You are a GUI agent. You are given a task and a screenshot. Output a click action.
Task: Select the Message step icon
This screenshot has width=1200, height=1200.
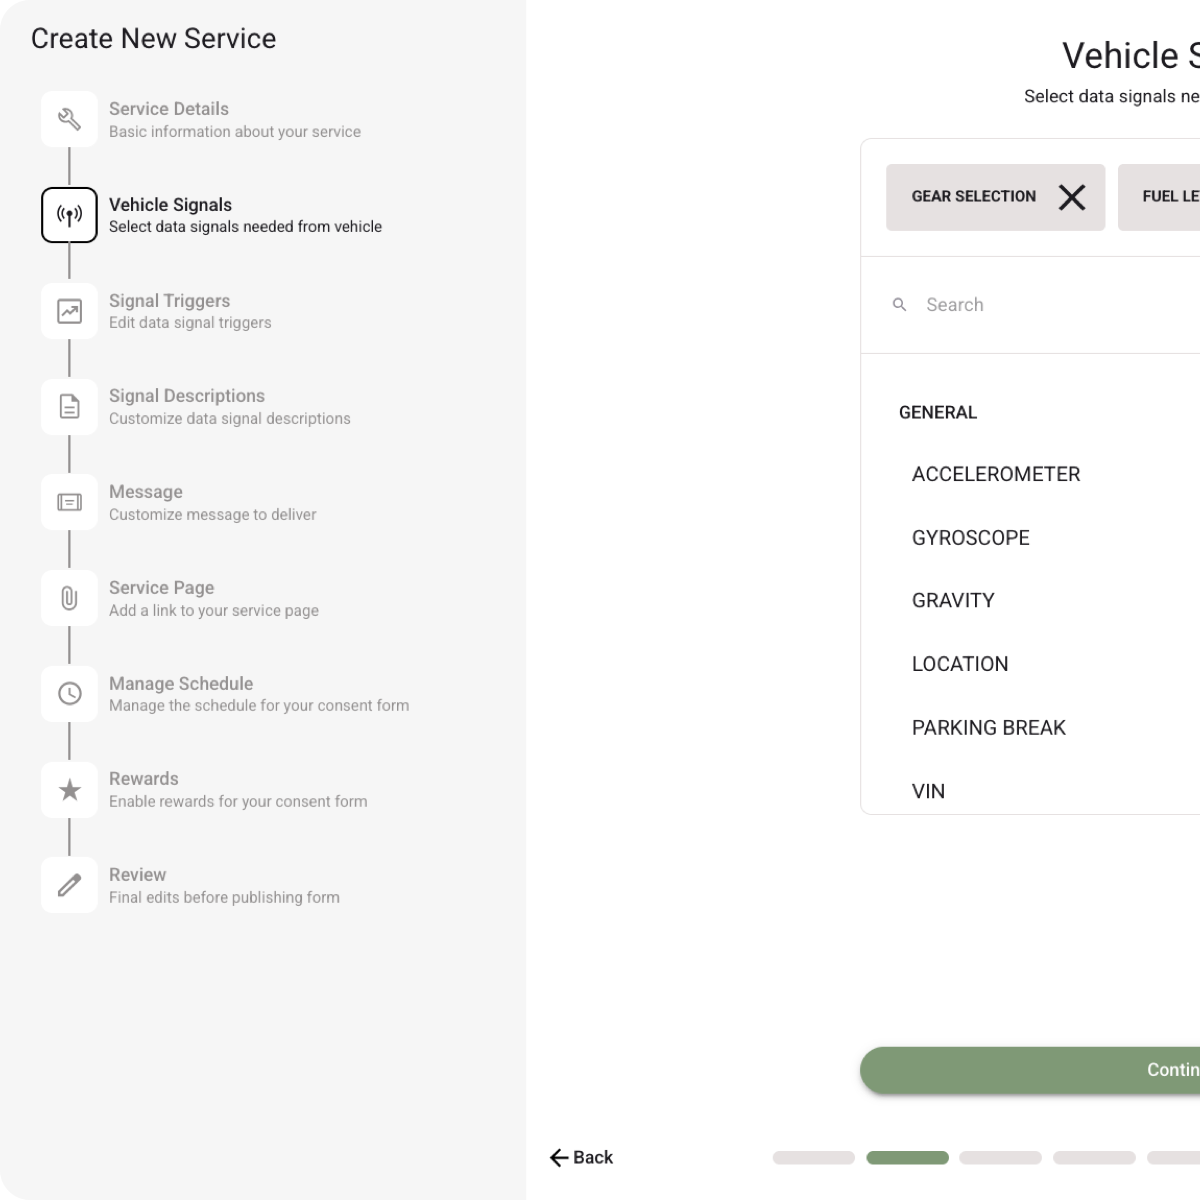point(68,501)
